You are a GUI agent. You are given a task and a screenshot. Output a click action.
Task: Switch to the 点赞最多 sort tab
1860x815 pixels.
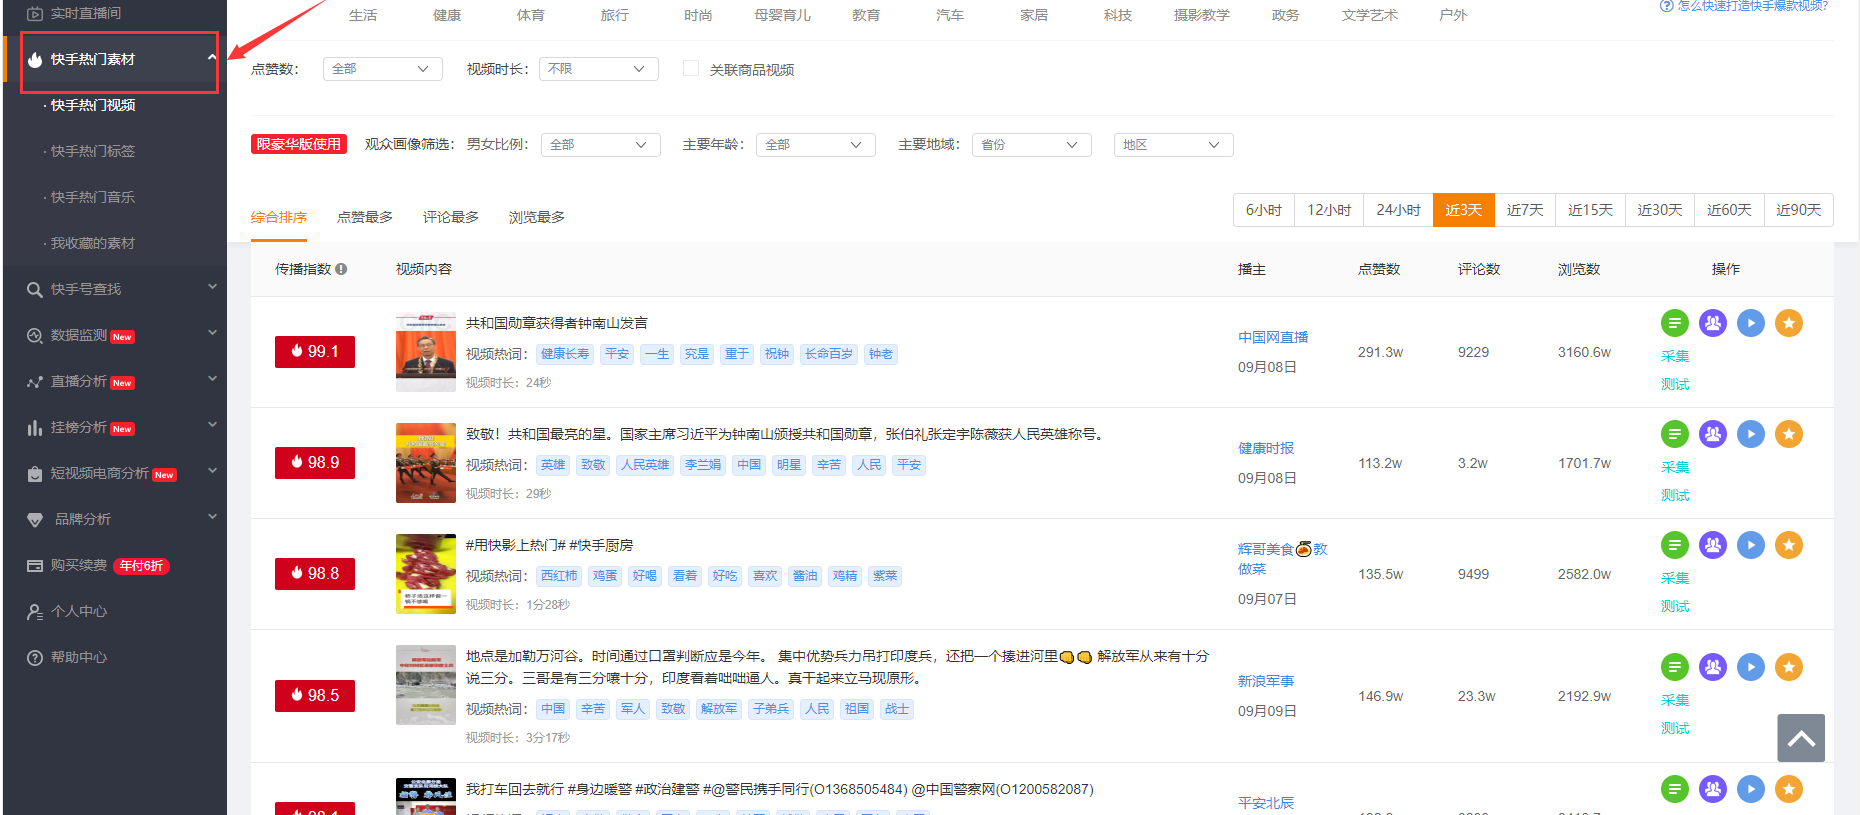[x=365, y=217]
